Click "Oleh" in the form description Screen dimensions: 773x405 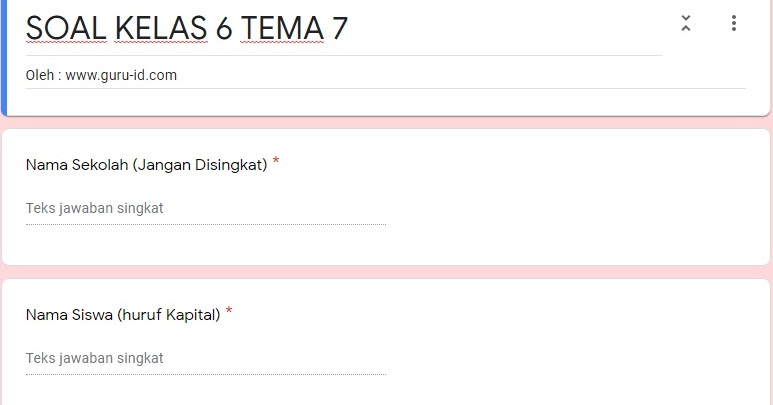pos(40,75)
